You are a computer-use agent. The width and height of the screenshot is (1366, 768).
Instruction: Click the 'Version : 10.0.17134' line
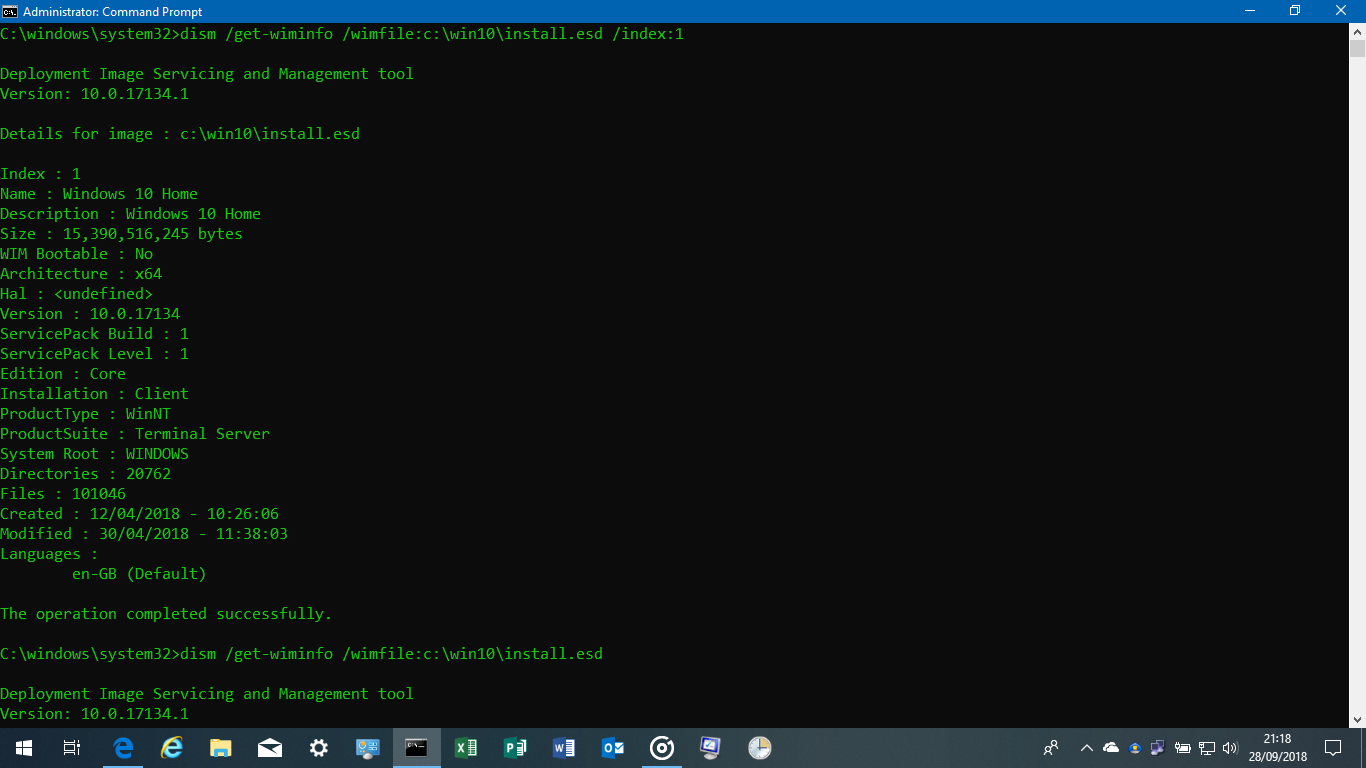point(90,314)
